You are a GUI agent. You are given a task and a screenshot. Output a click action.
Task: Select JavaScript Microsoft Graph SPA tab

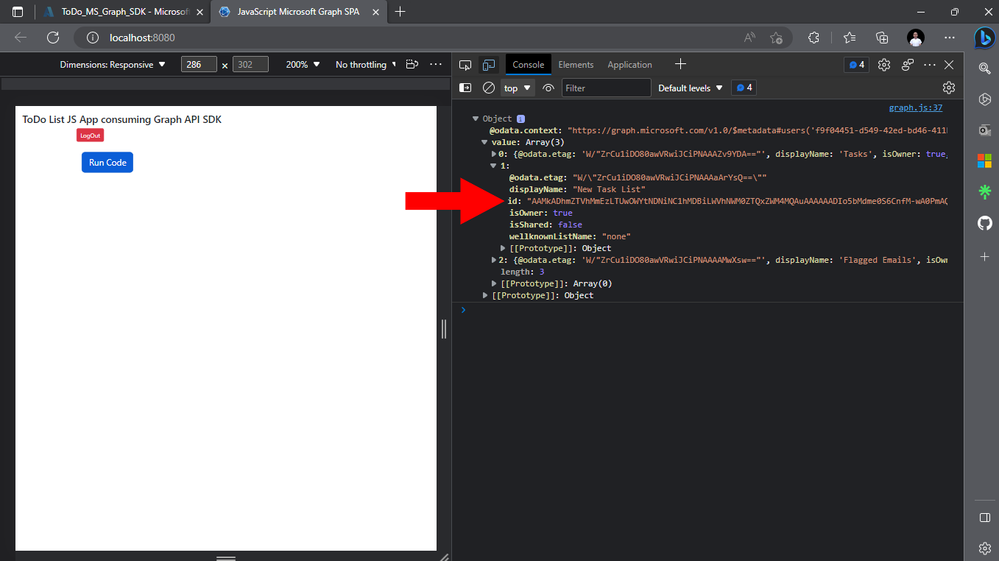[298, 11]
